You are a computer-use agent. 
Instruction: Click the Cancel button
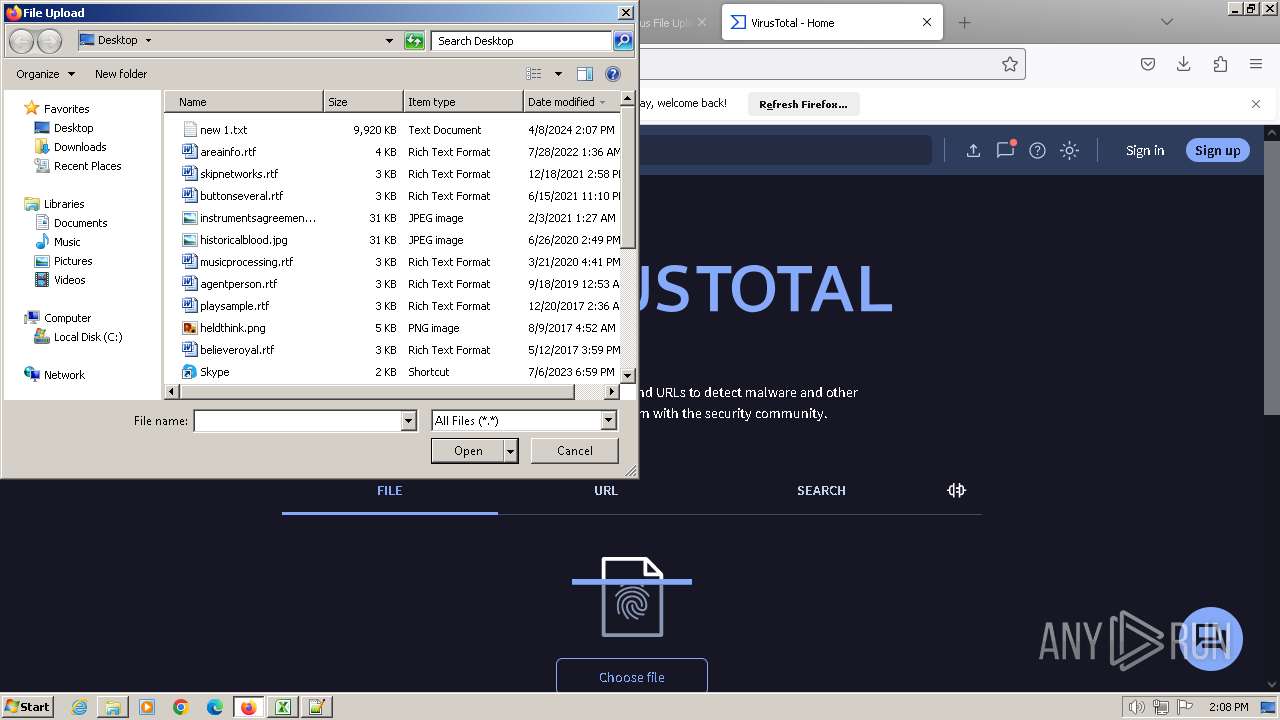[574, 451]
